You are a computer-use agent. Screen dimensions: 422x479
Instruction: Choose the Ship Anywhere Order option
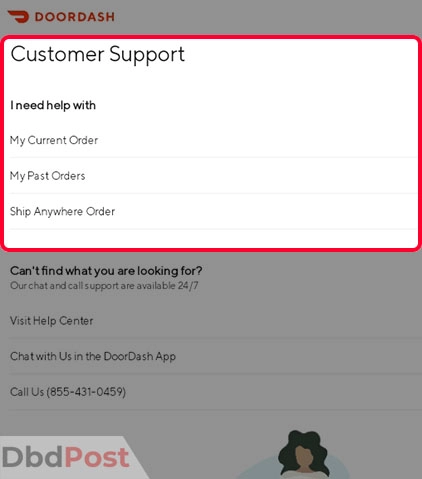212,211
